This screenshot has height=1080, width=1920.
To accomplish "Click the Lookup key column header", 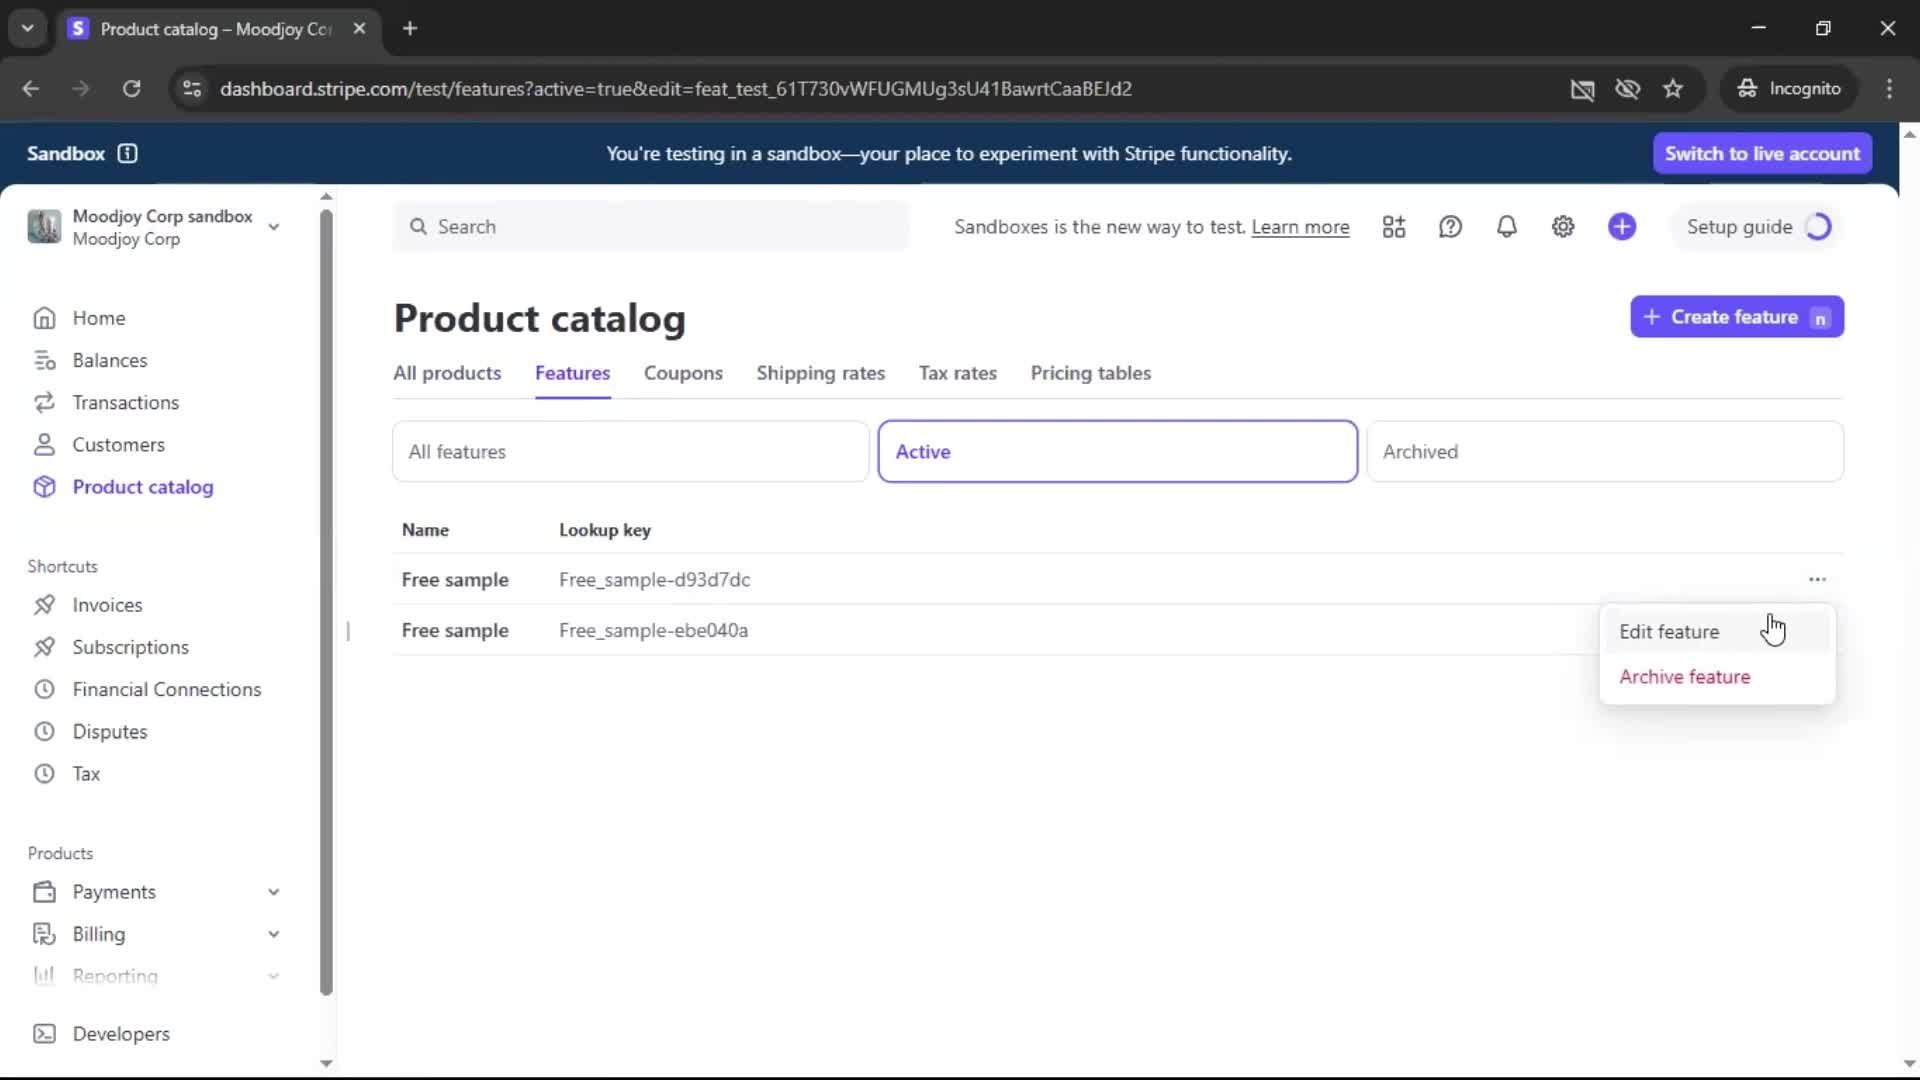I will point(604,530).
